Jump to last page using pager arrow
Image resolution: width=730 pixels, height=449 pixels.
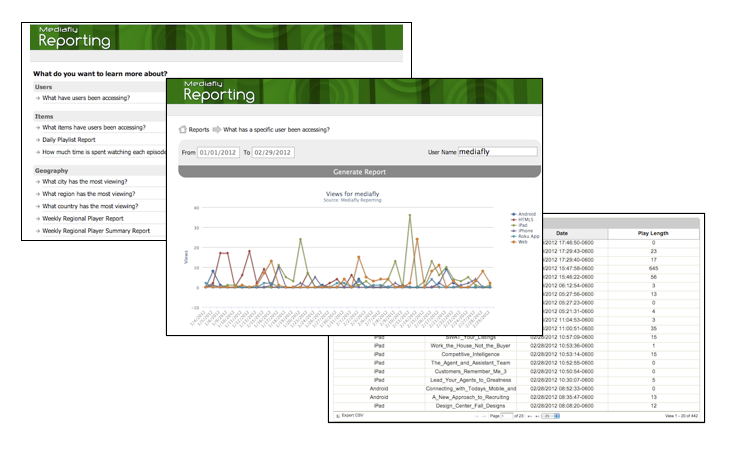coord(537,416)
